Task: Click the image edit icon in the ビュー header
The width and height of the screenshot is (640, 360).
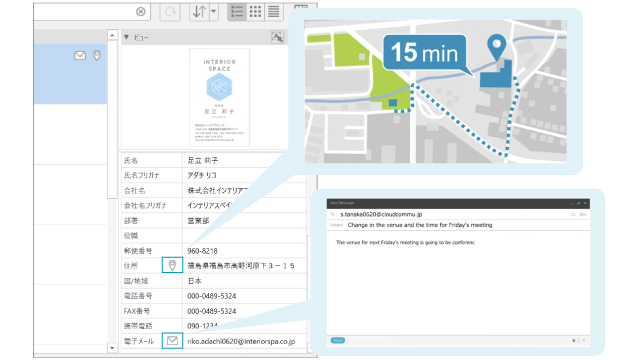Action: pyautogui.click(x=278, y=37)
